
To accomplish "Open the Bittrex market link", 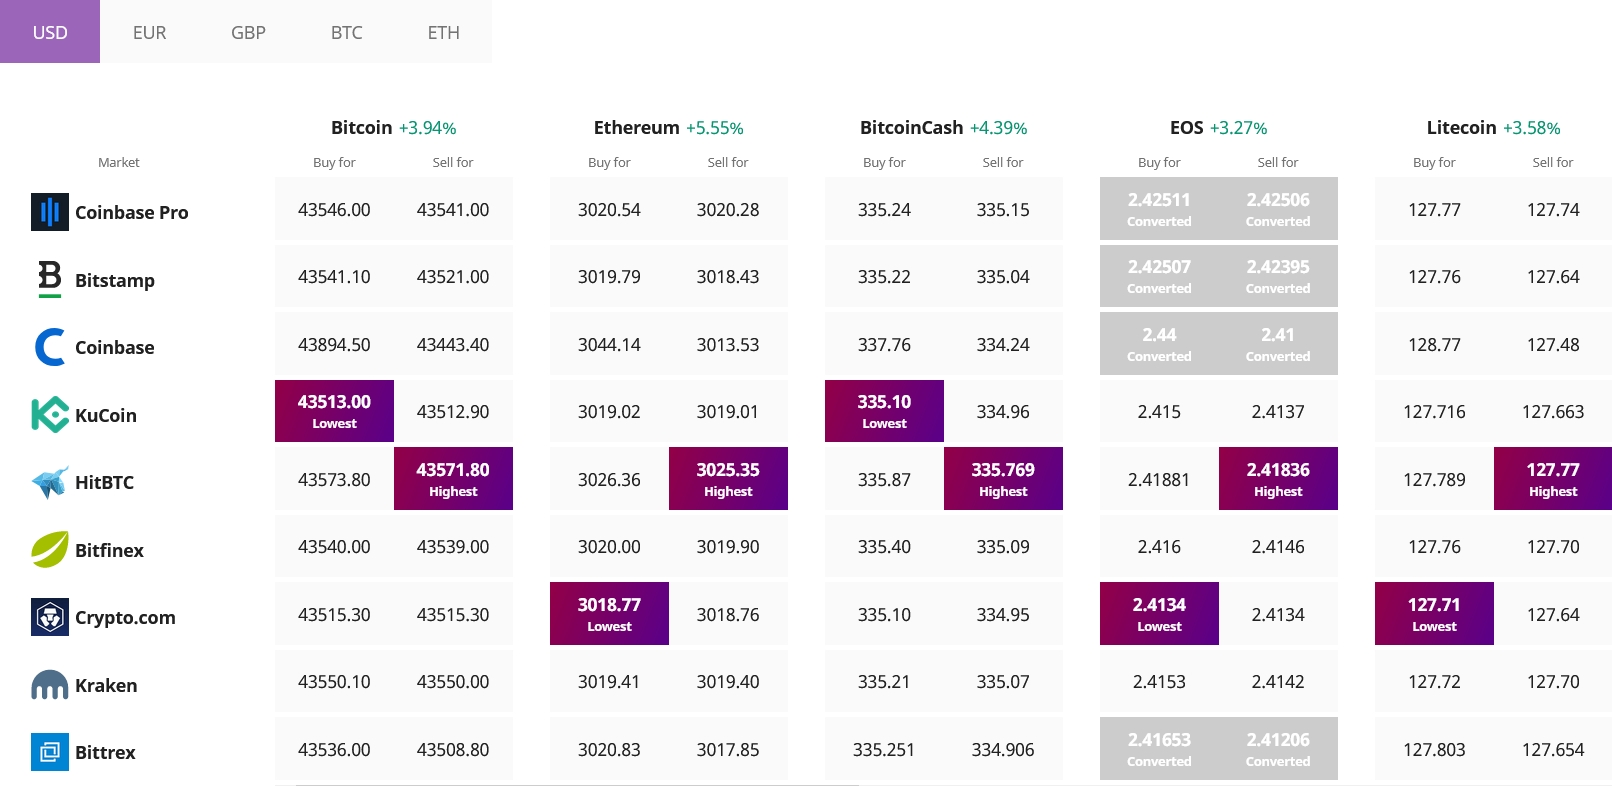I will 105,752.
